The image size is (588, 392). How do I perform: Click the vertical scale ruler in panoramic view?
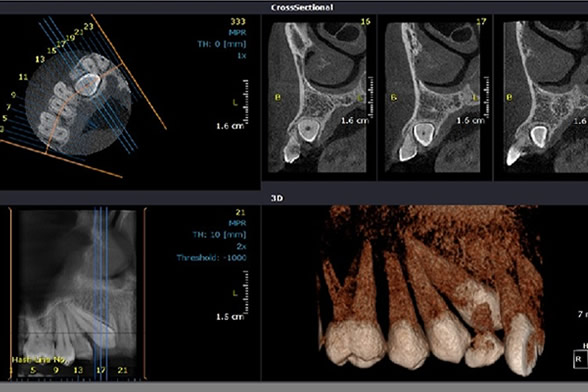pyautogui.click(x=246, y=292)
